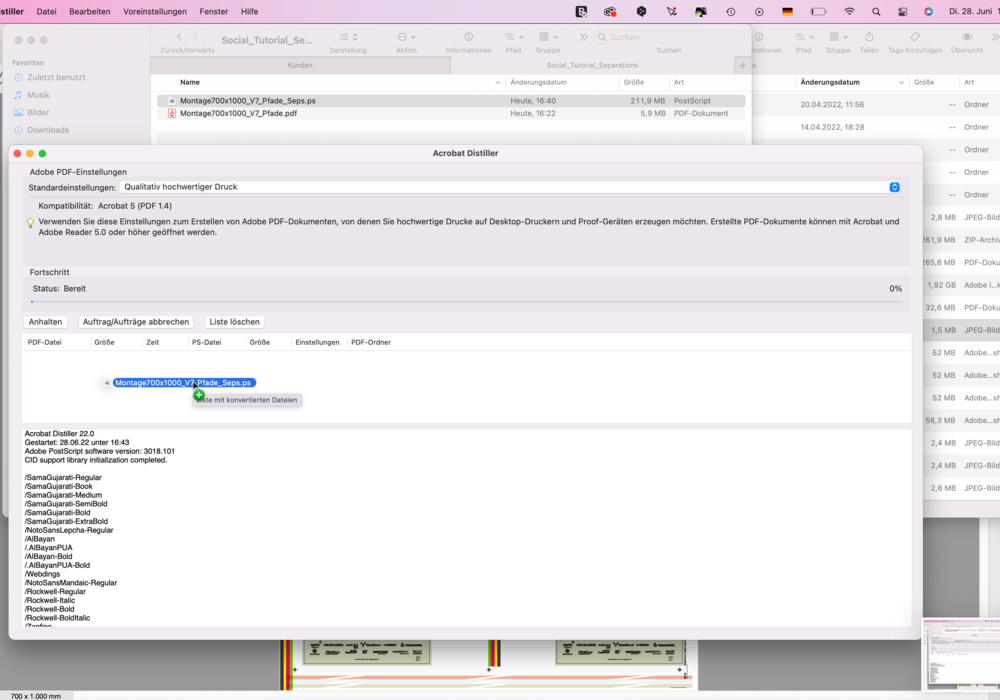
Task: Click the Zeit column header
Action: click(x=152, y=342)
